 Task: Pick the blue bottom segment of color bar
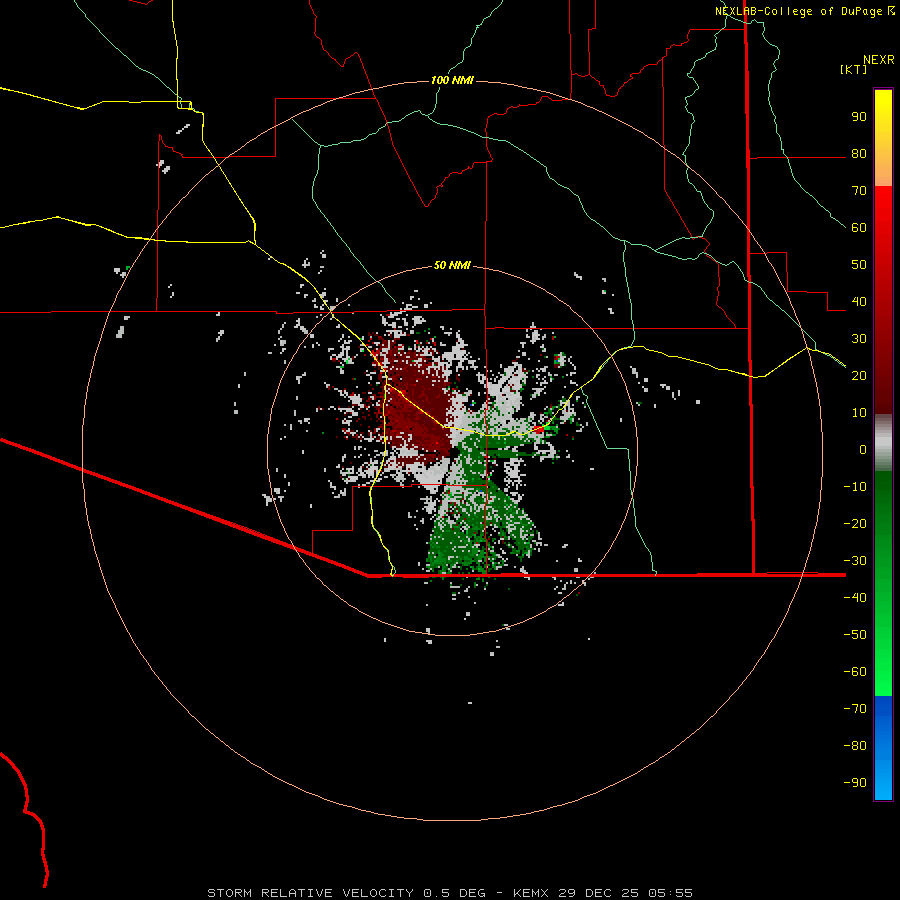tap(883, 748)
